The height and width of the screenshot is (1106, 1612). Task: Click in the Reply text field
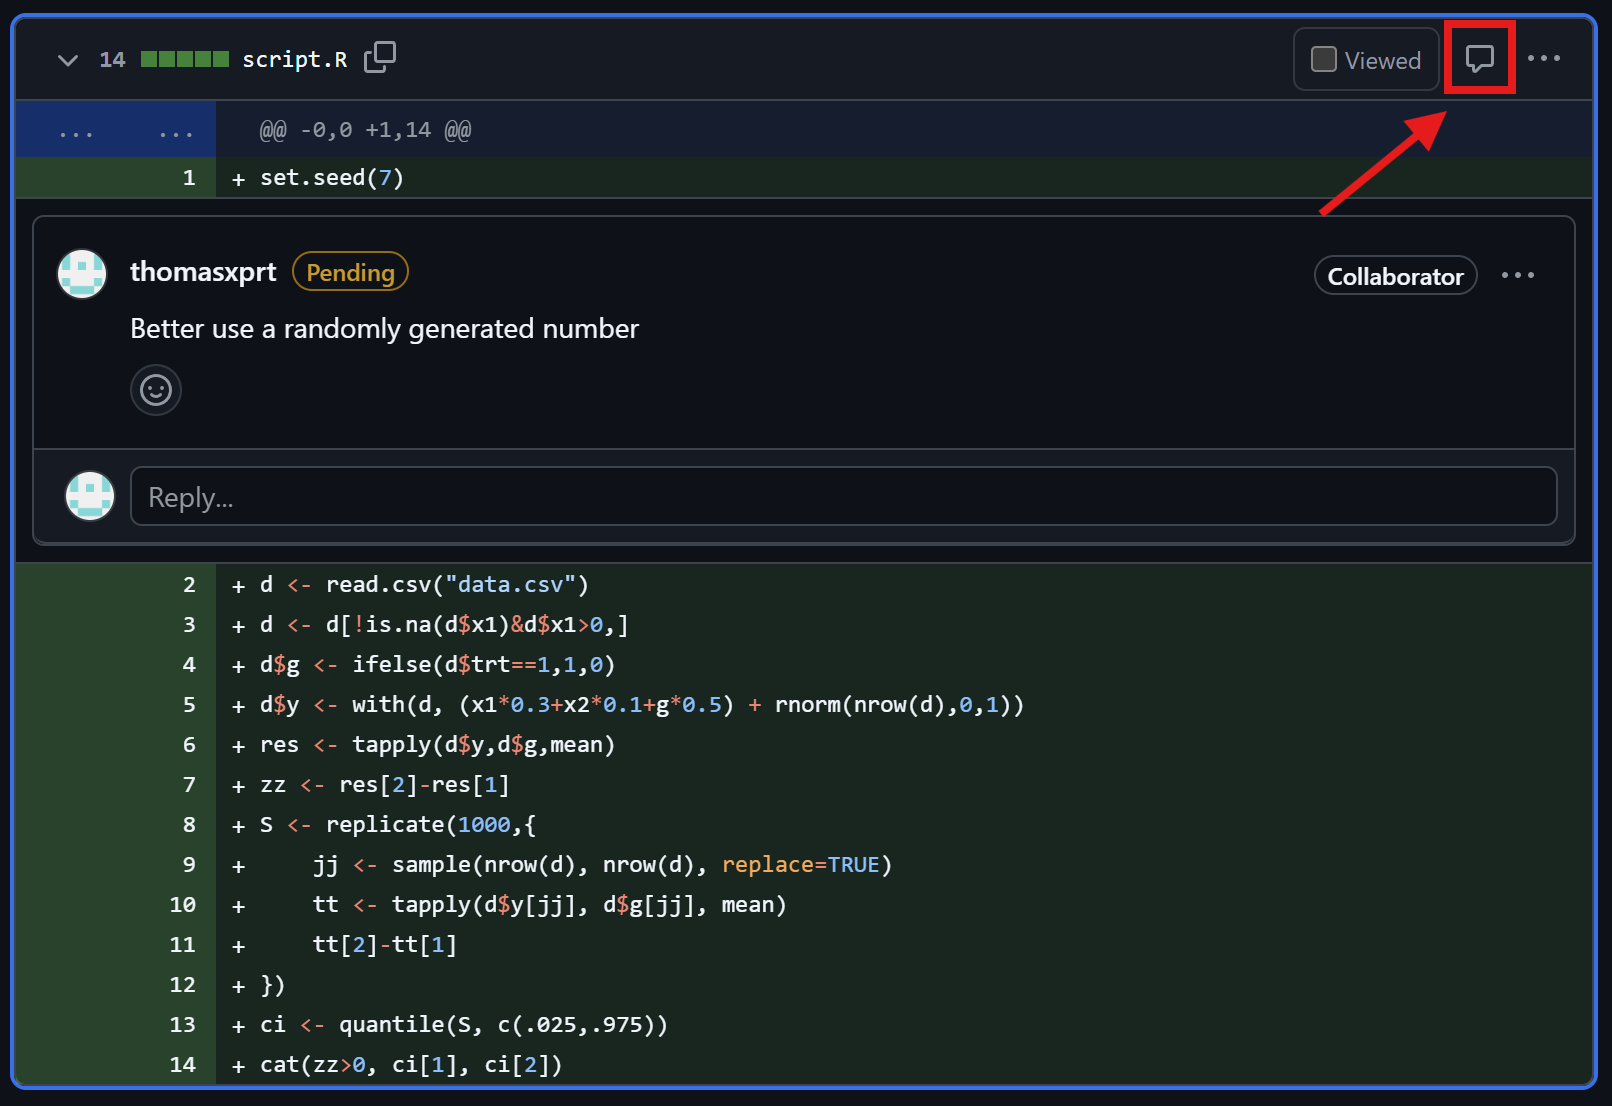tap(842, 497)
